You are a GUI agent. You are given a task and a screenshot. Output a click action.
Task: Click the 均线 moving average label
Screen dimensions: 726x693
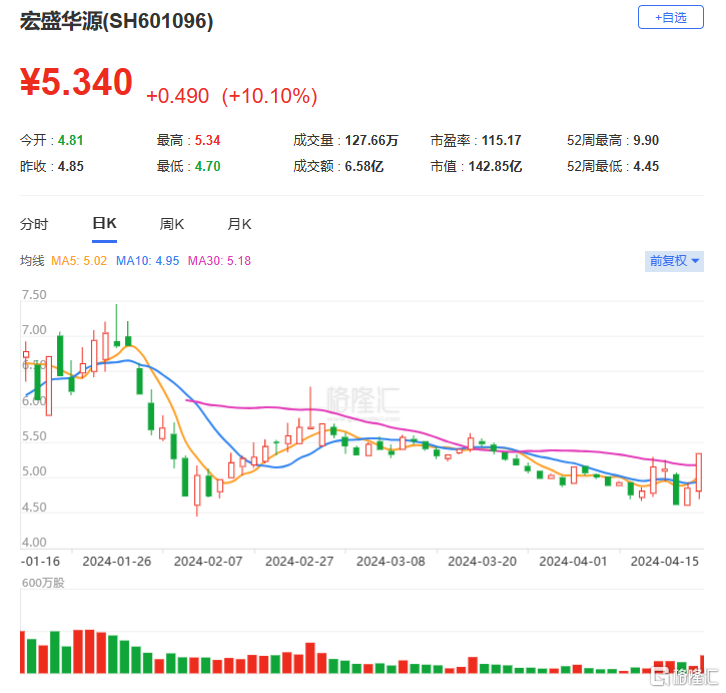pyautogui.click(x=32, y=261)
